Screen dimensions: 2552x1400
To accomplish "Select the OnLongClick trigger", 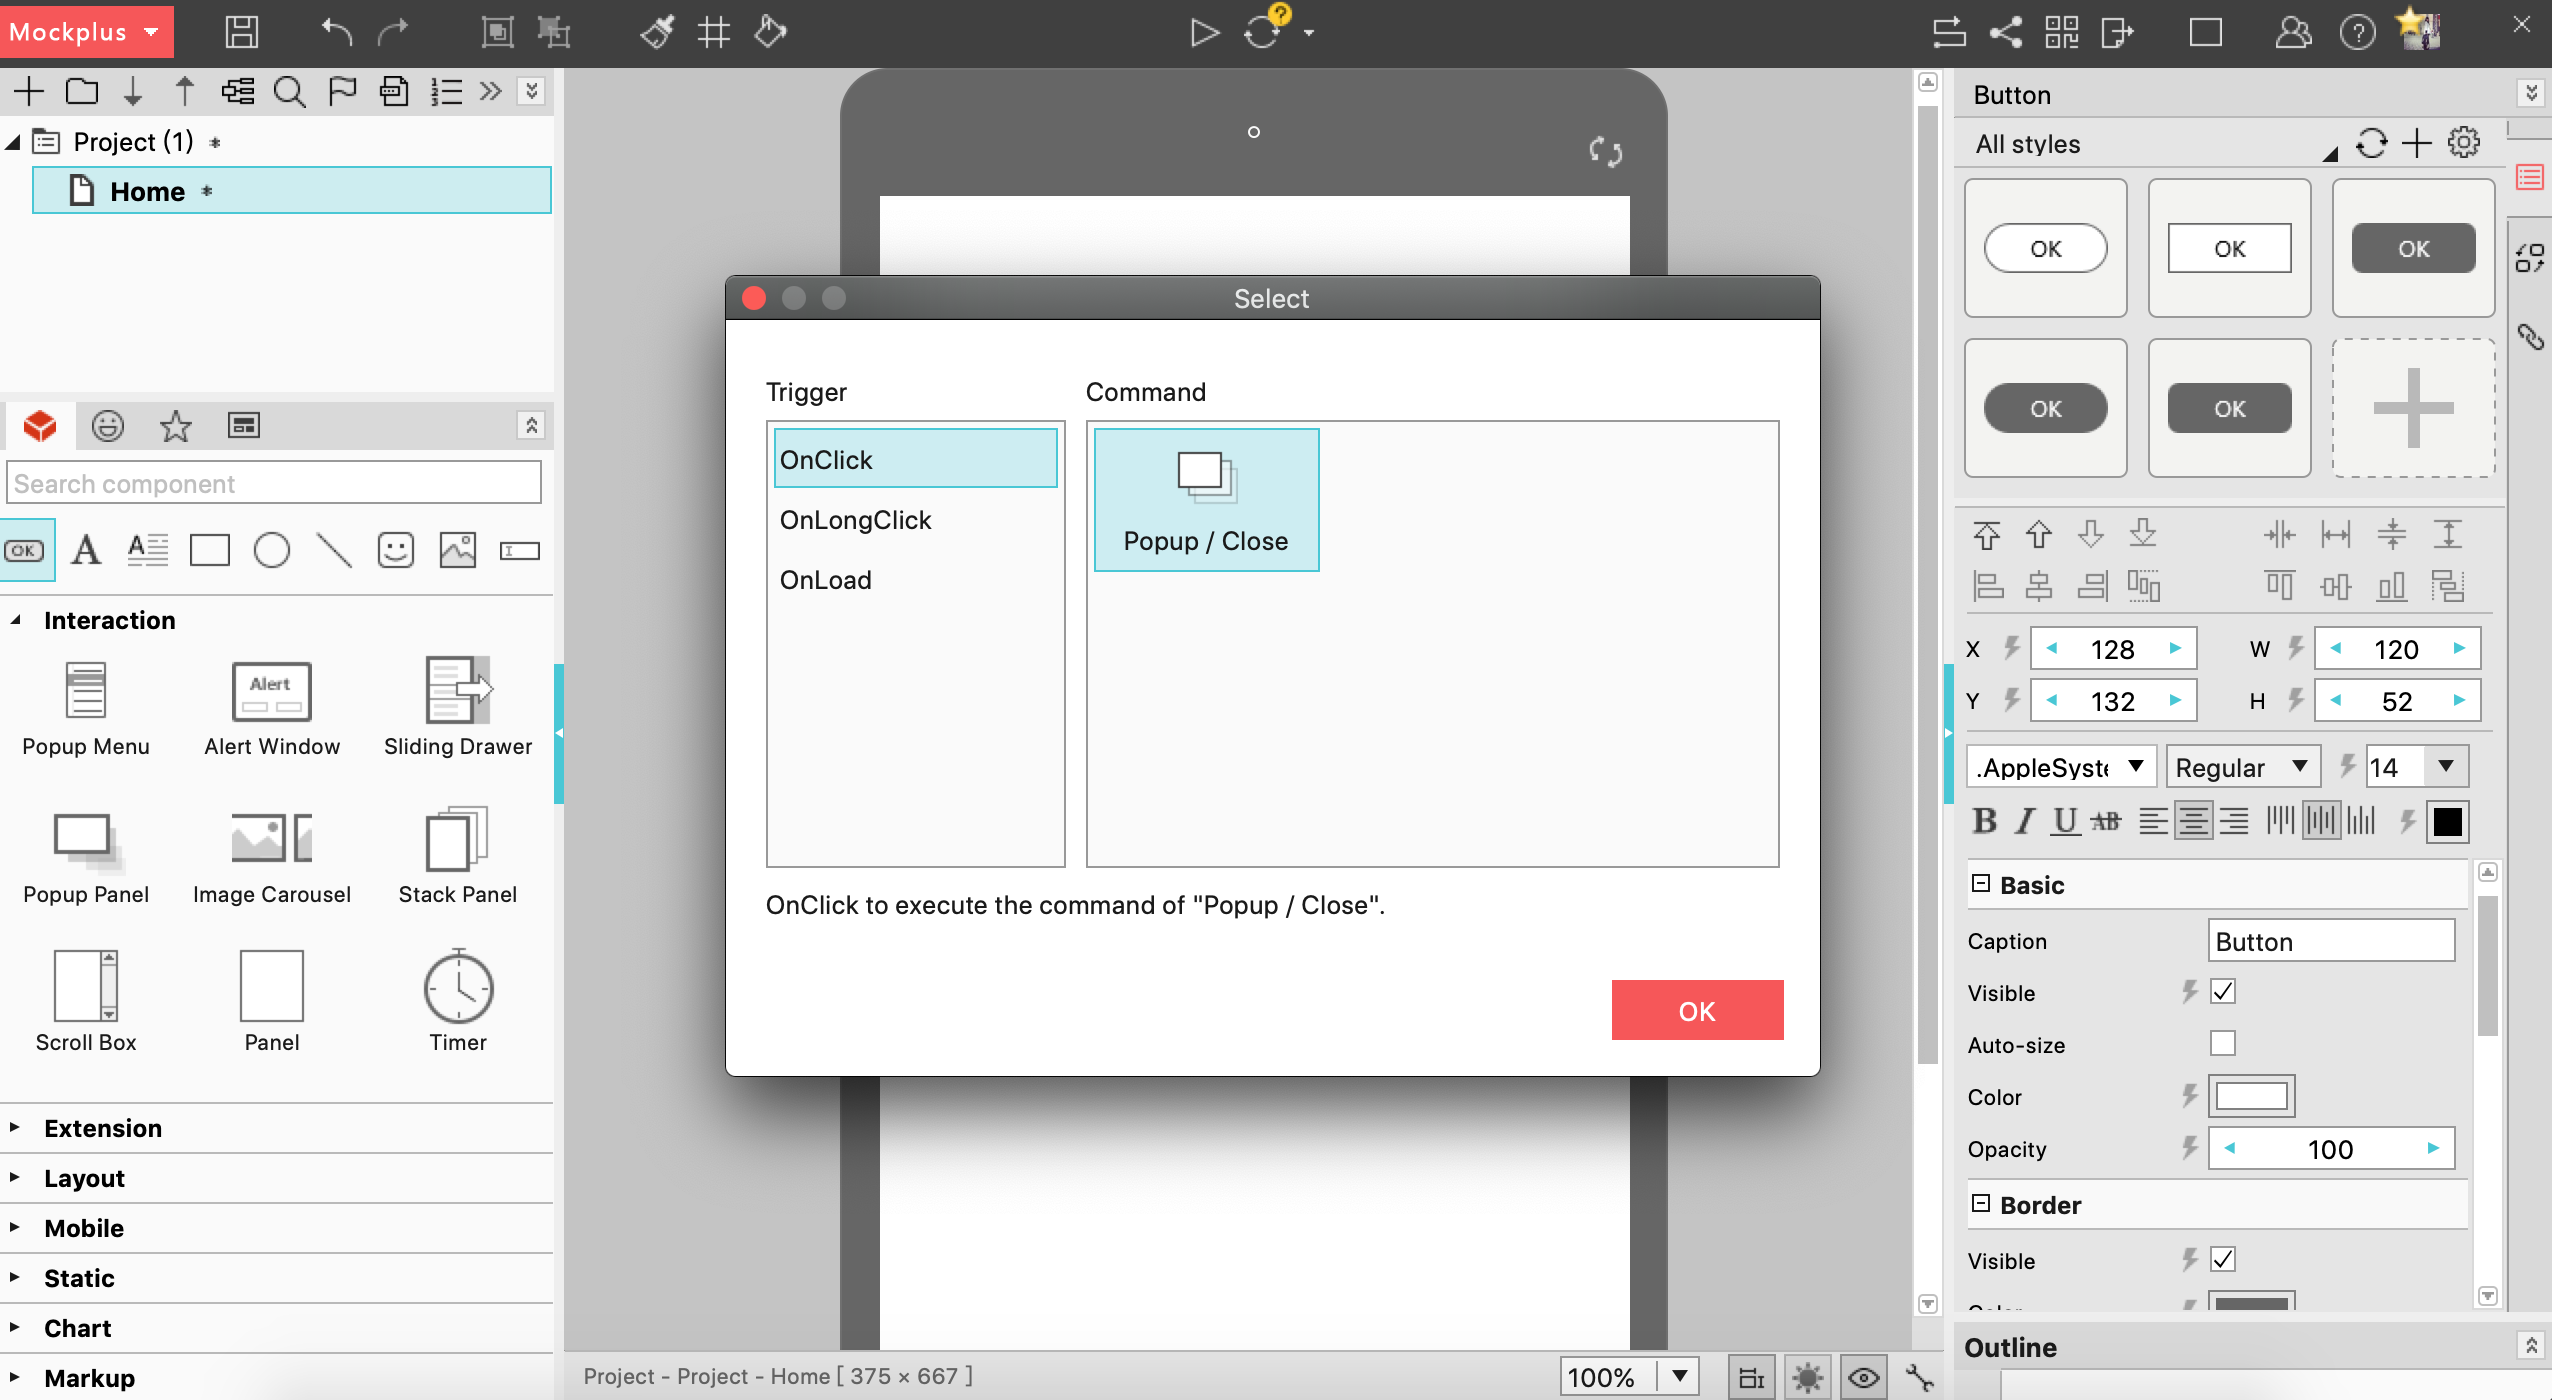I will [855, 520].
